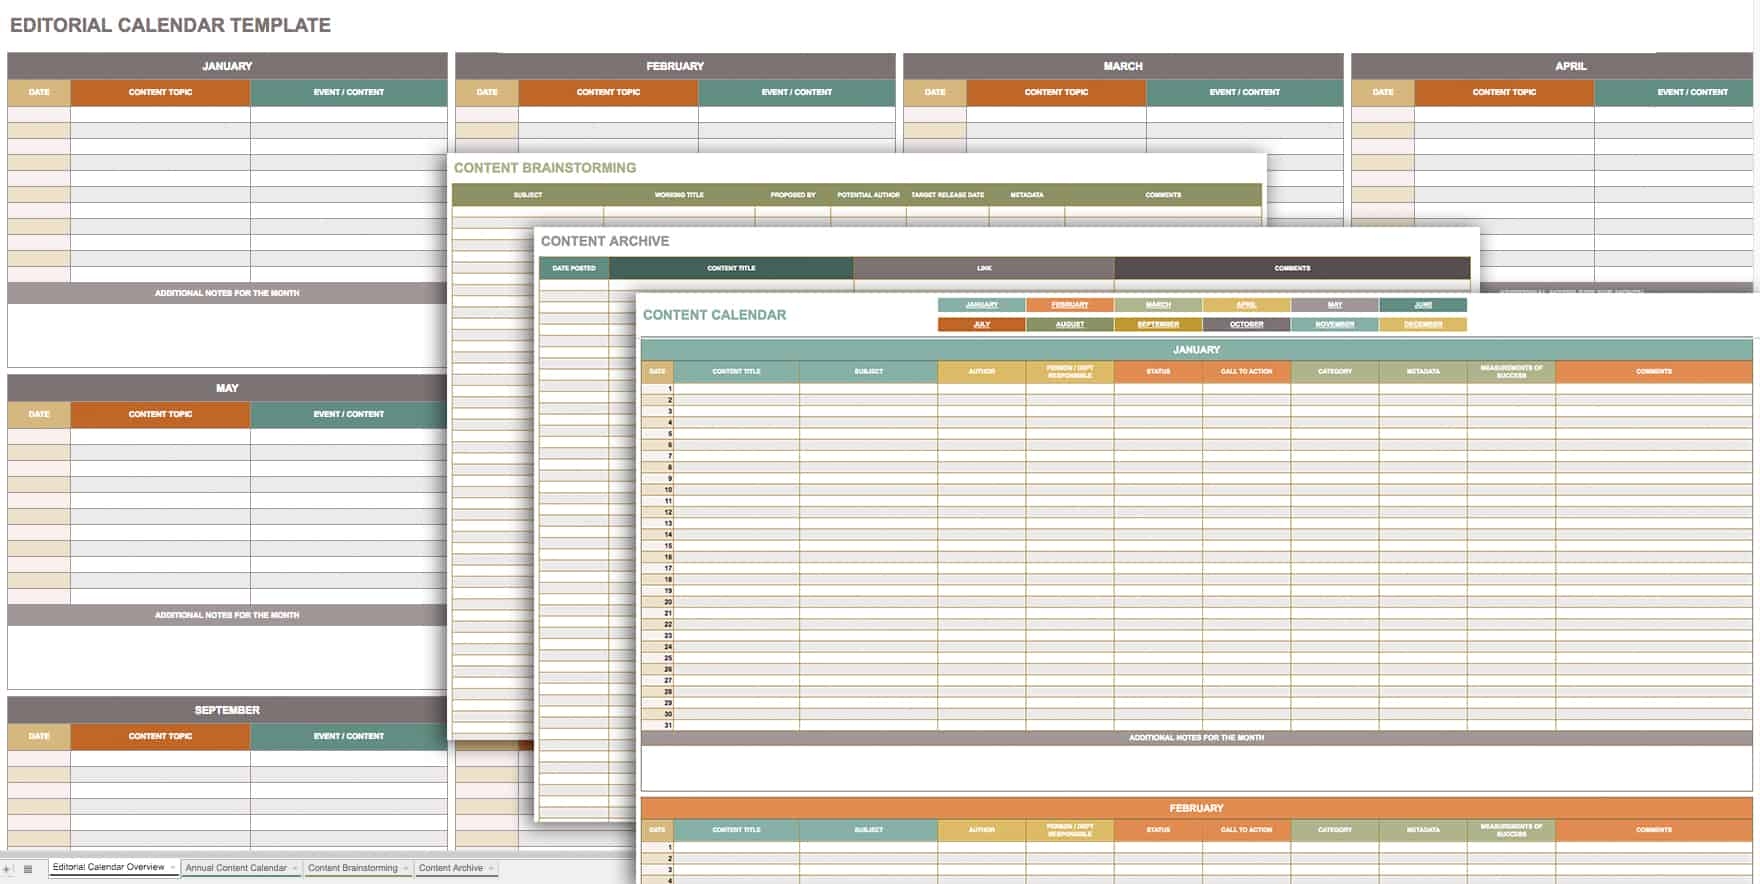
Task: Click the add sheet plus icon
Action: tap(8, 869)
